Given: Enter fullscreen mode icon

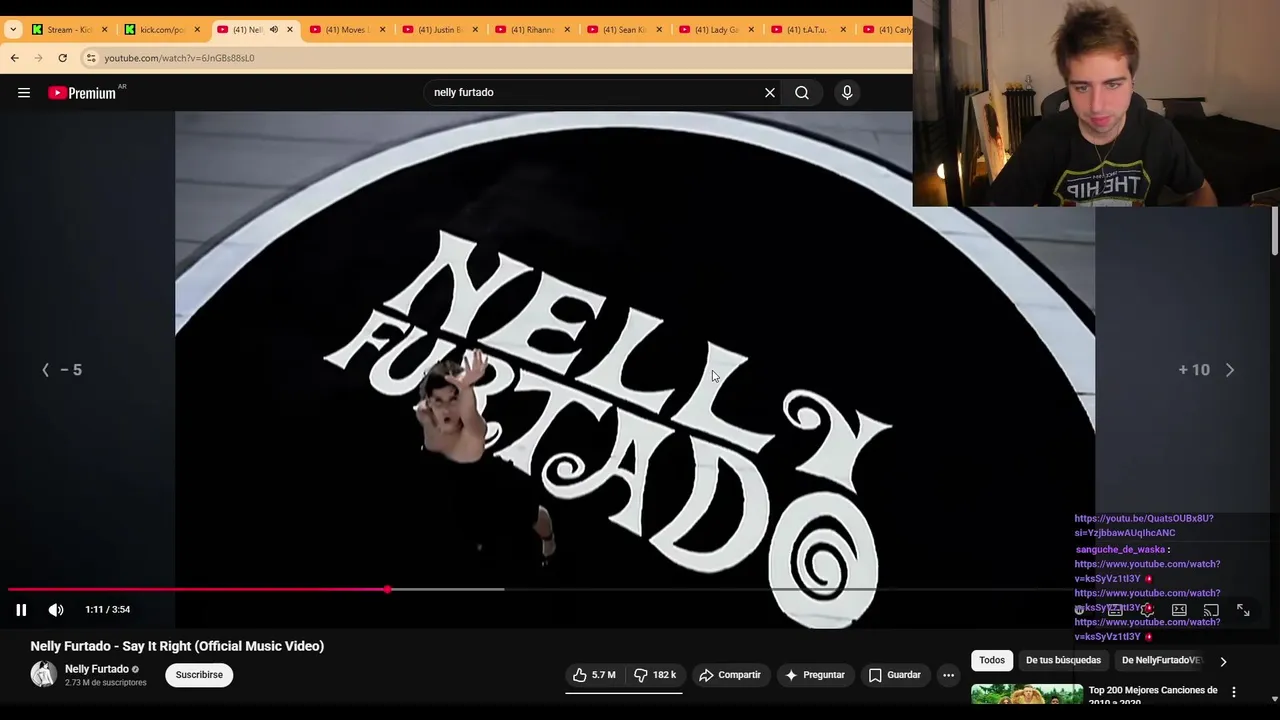Looking at the screenshot, I should click(x=1243, y=610).
